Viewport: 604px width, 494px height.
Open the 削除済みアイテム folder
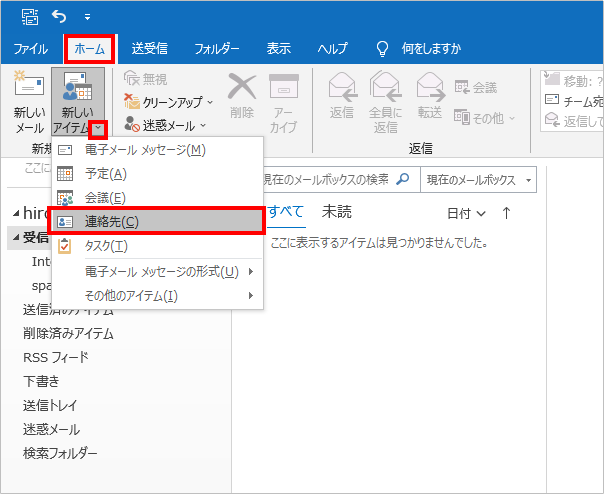(68, 333)
